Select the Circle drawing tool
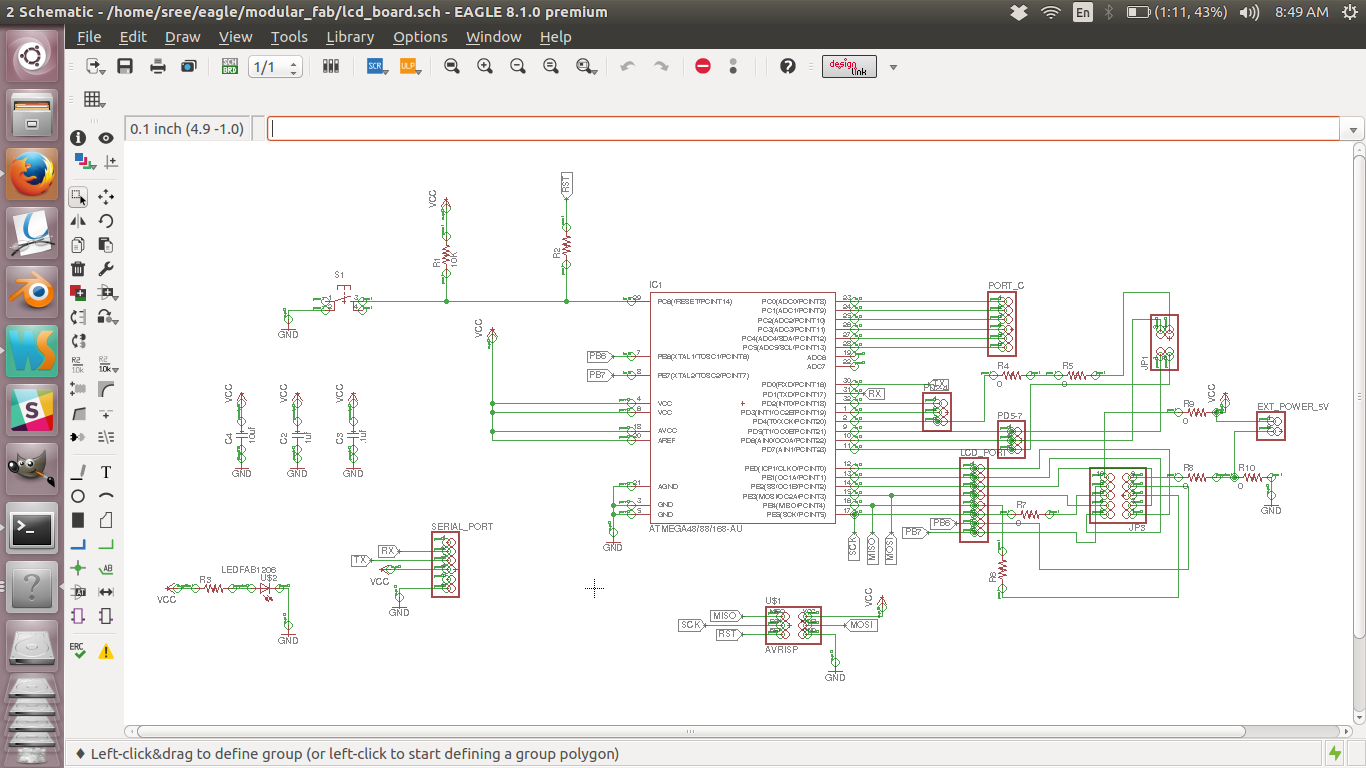1366x768 pixels. (x=78, y=496)
